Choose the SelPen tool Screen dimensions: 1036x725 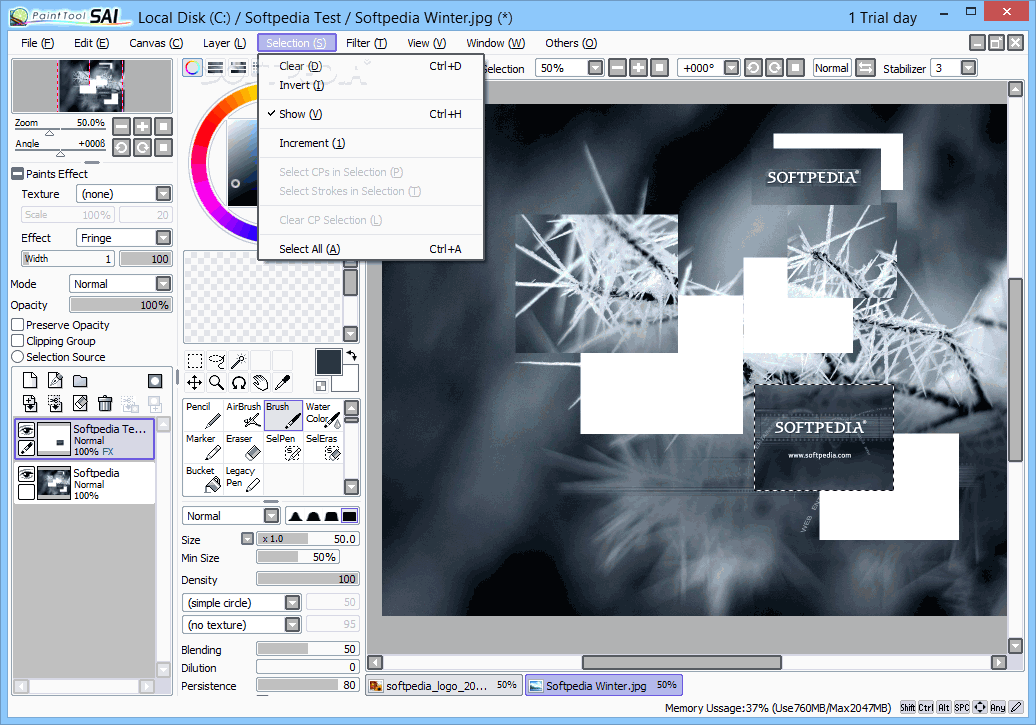(x=283, y=447)
